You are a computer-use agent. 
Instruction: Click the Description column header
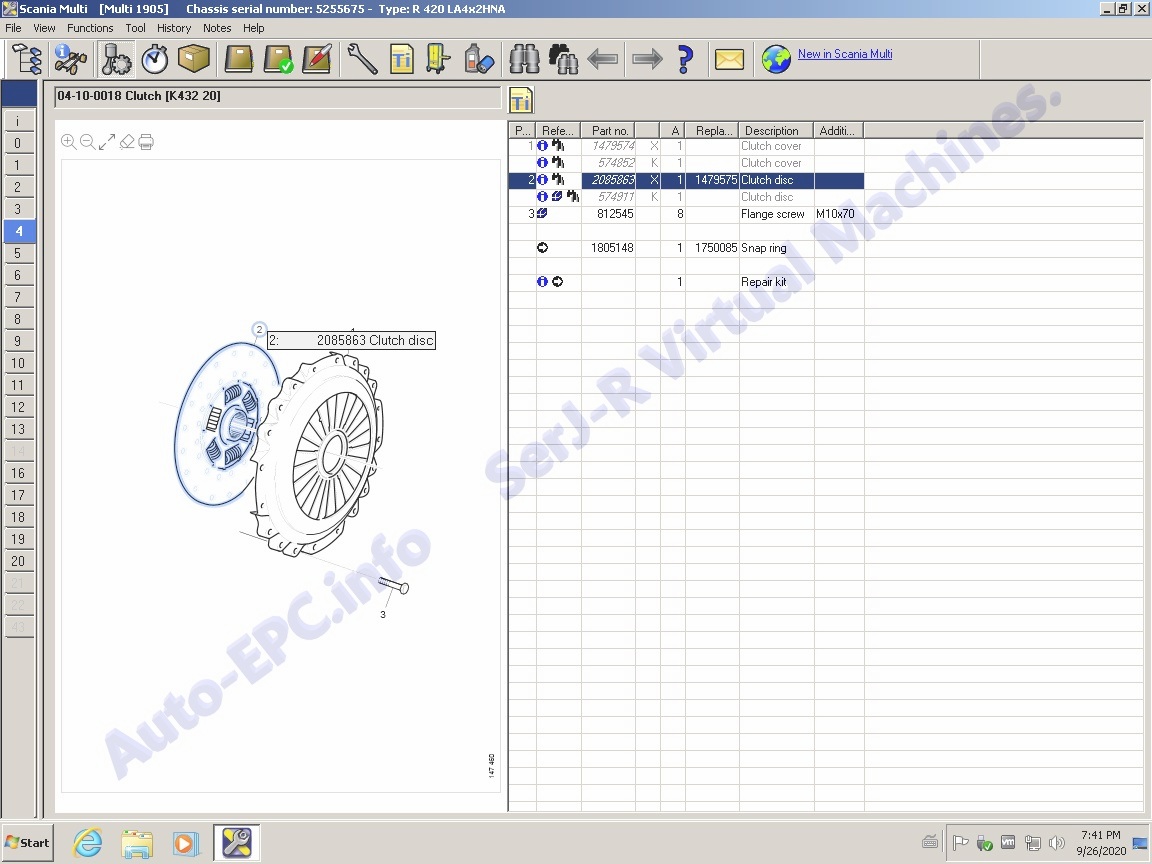coord(776,130)
